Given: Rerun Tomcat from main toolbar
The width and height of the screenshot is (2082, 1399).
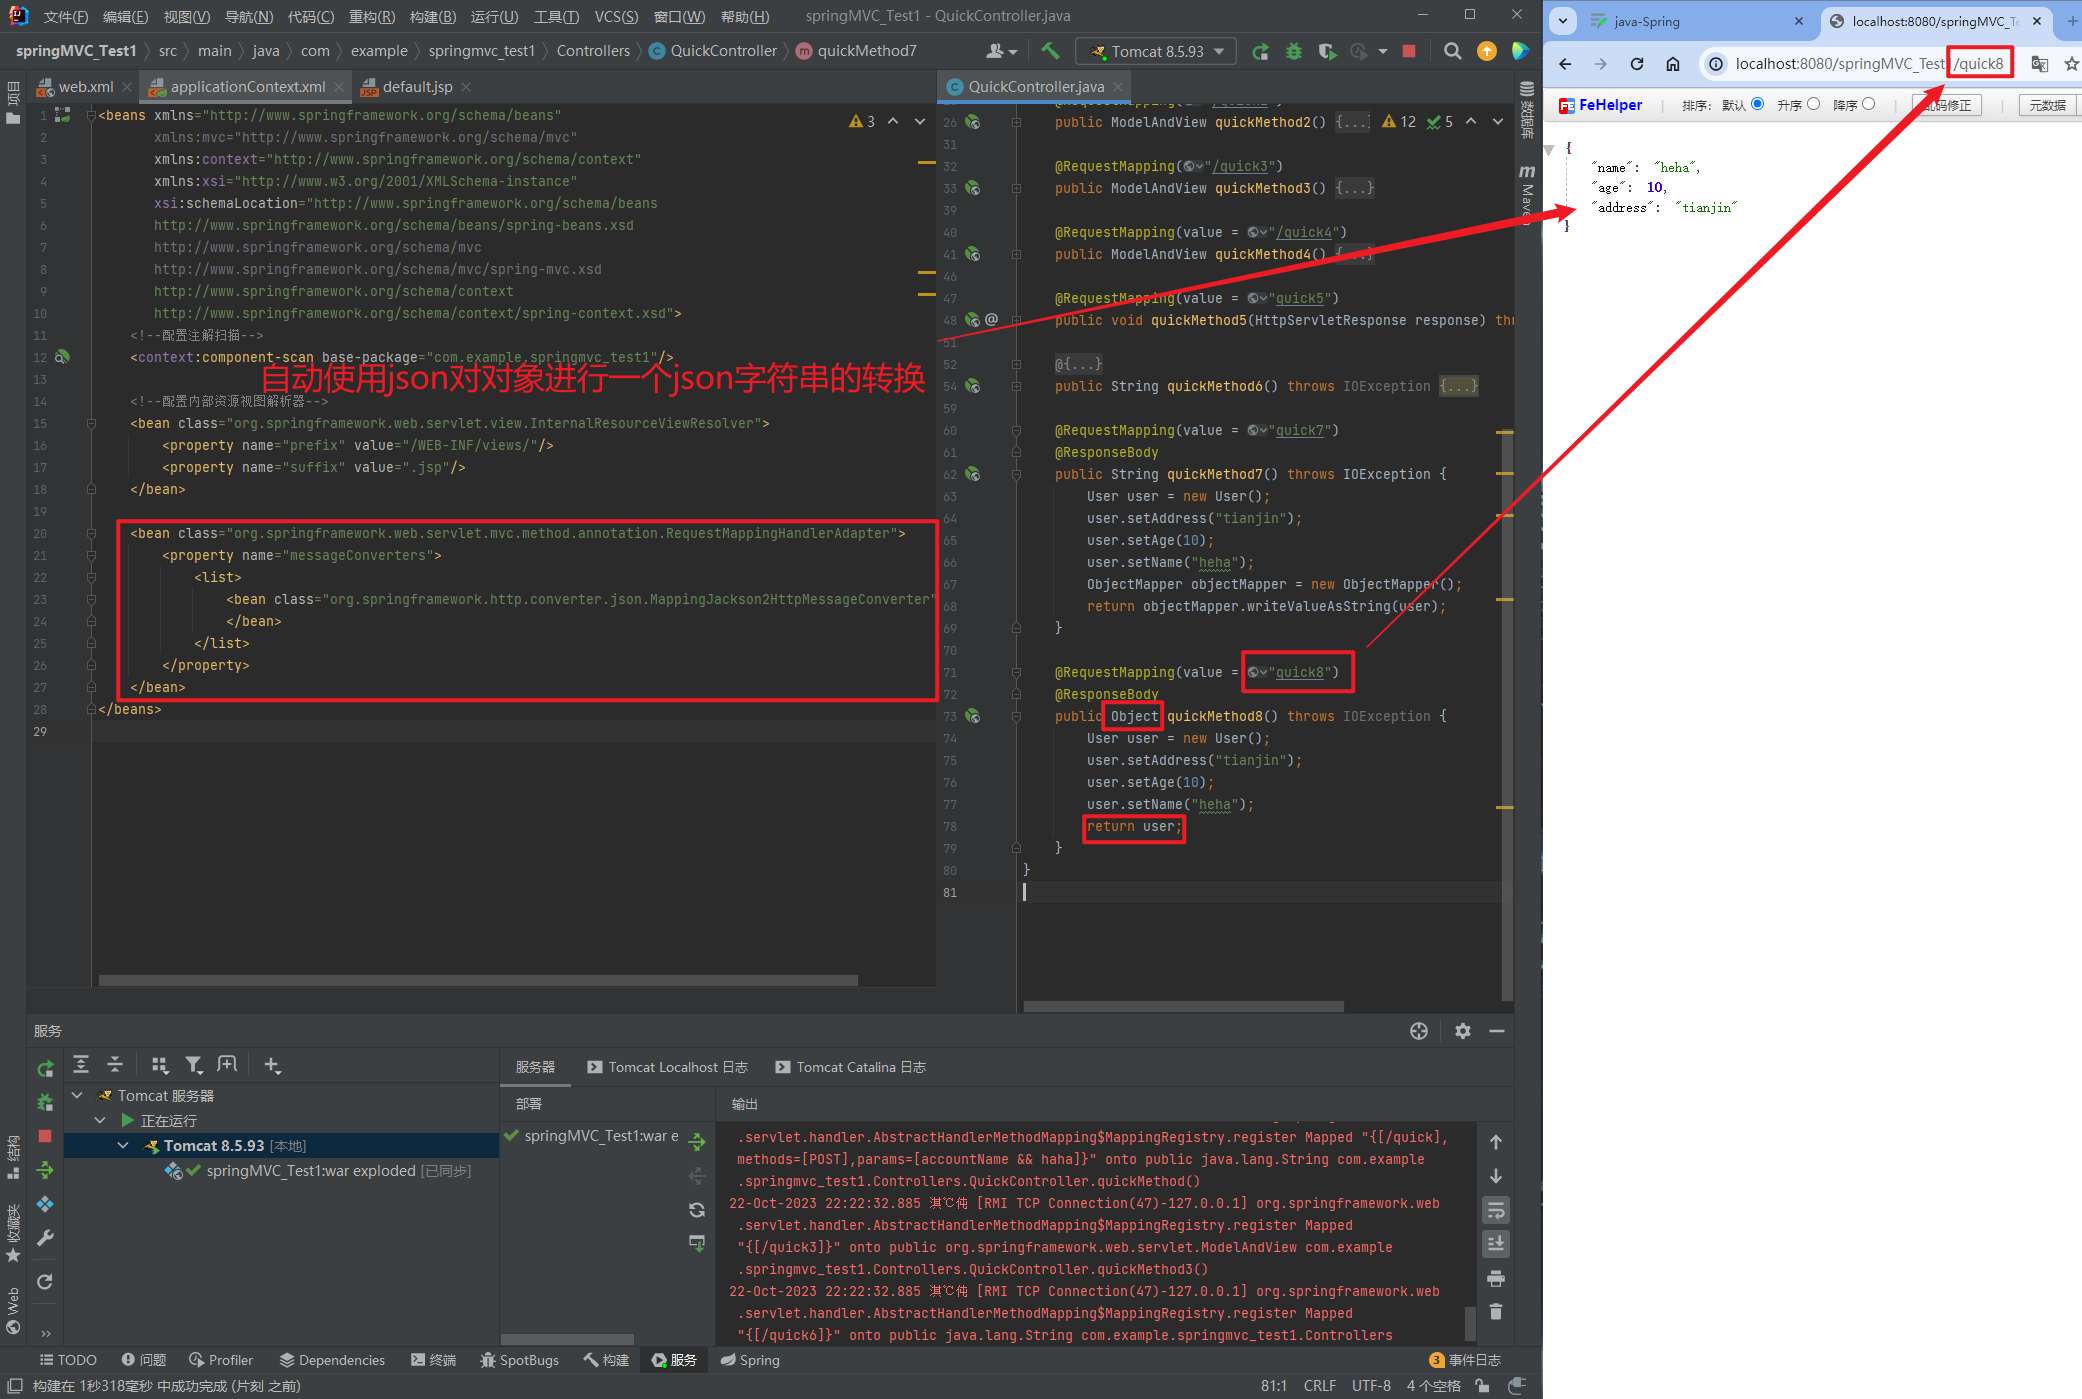Looking at the screenshot, I should [1260, 51].
